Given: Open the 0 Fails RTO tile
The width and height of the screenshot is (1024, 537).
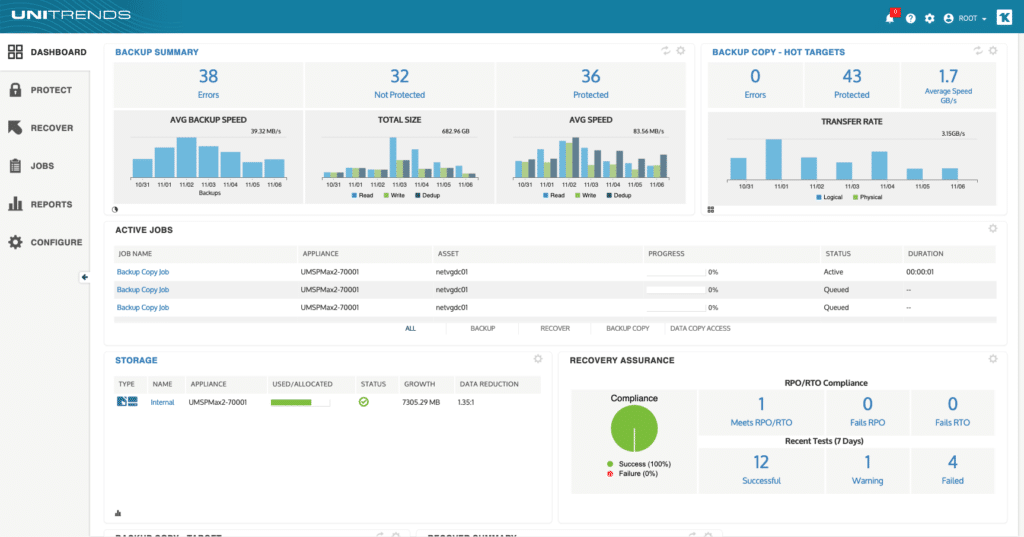Looking at the screenshot, I should [x=952, y=412].
